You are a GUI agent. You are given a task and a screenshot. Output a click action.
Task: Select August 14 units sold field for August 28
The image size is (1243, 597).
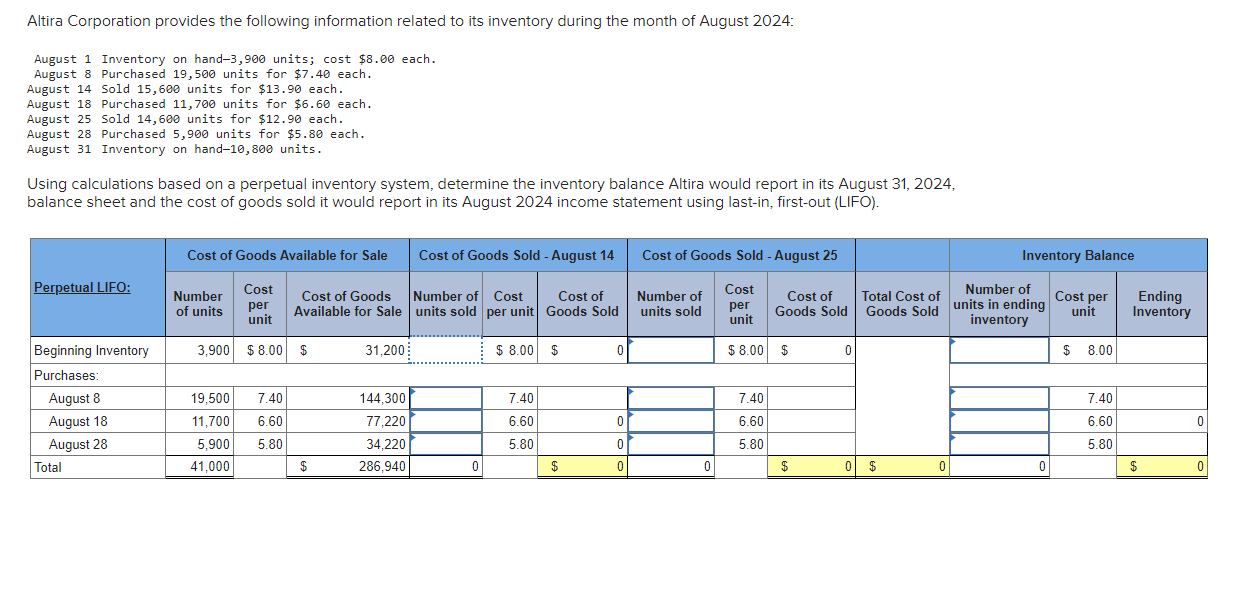[x=446, y=444]
